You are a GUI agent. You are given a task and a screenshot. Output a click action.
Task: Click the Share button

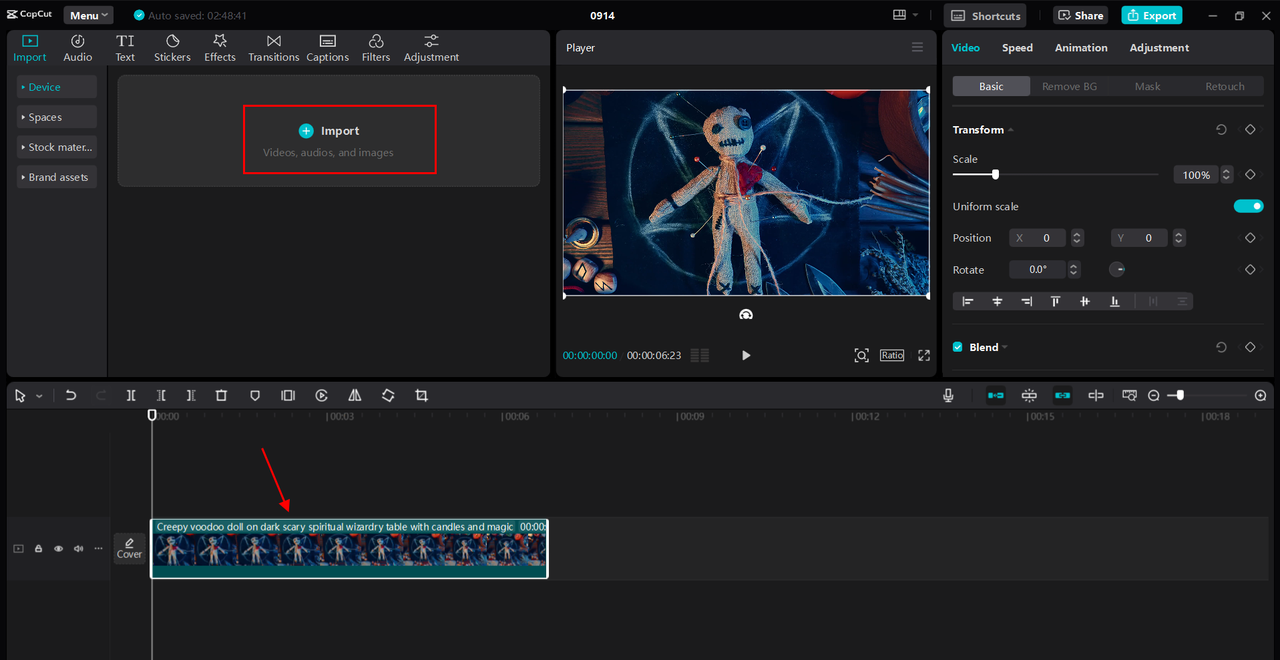point(1080,15)
